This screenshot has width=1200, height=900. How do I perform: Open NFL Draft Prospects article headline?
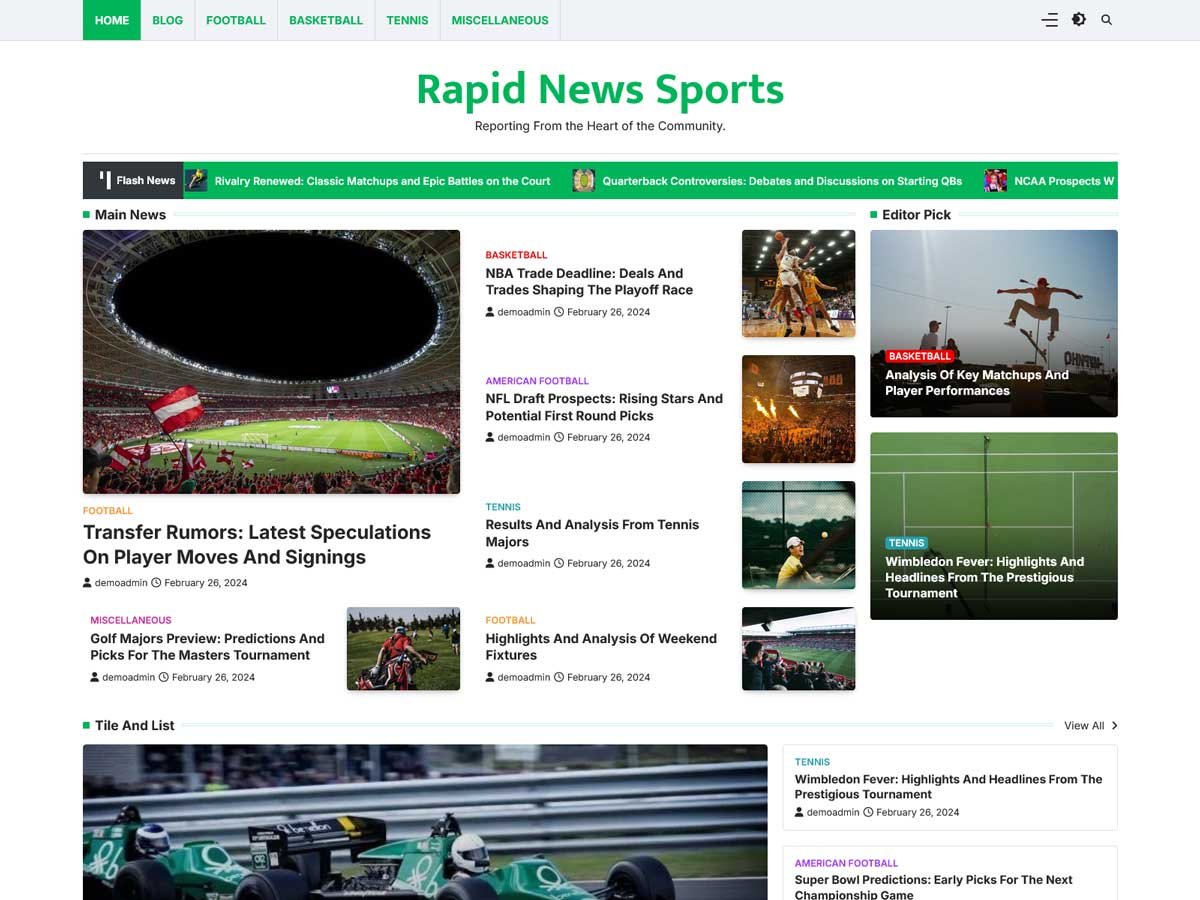tap(604, 407)
